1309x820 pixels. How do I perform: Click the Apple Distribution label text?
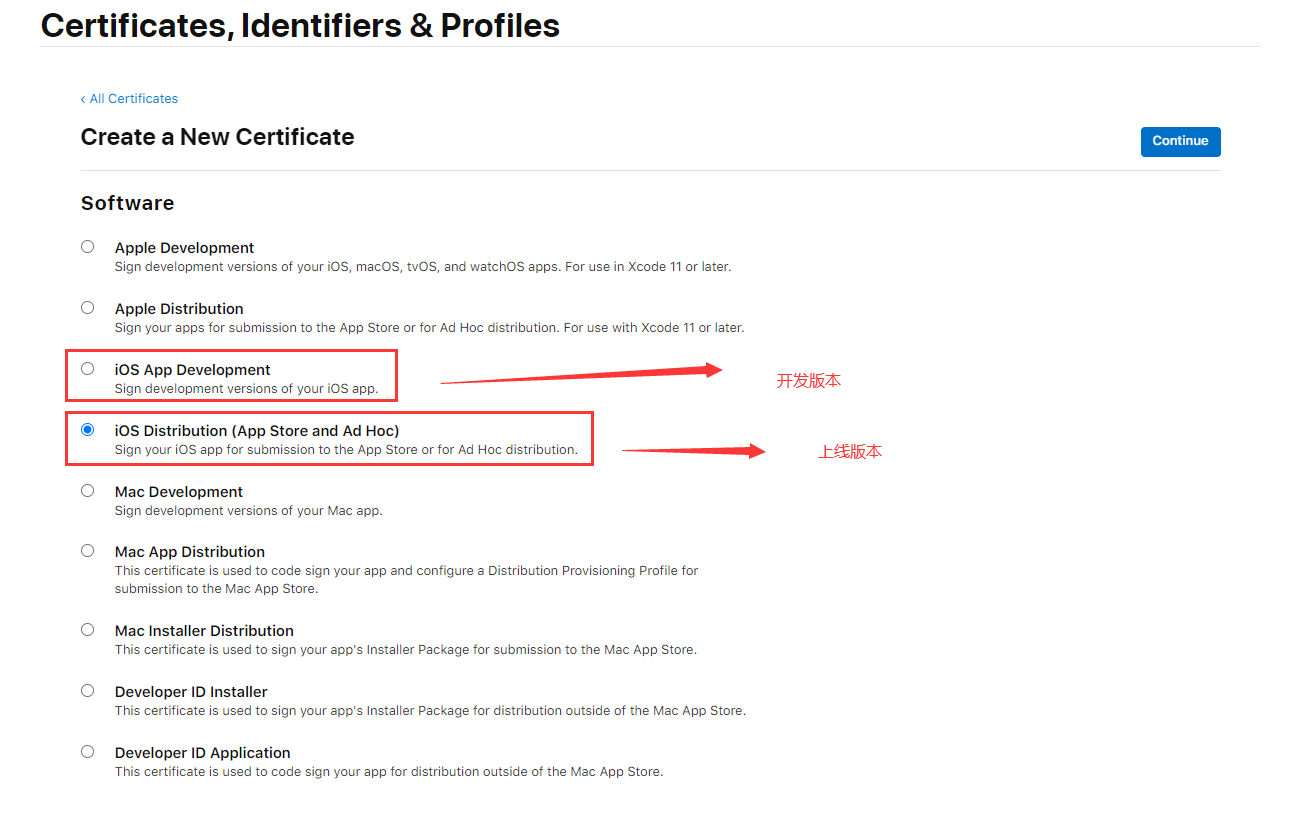(179, 309)
